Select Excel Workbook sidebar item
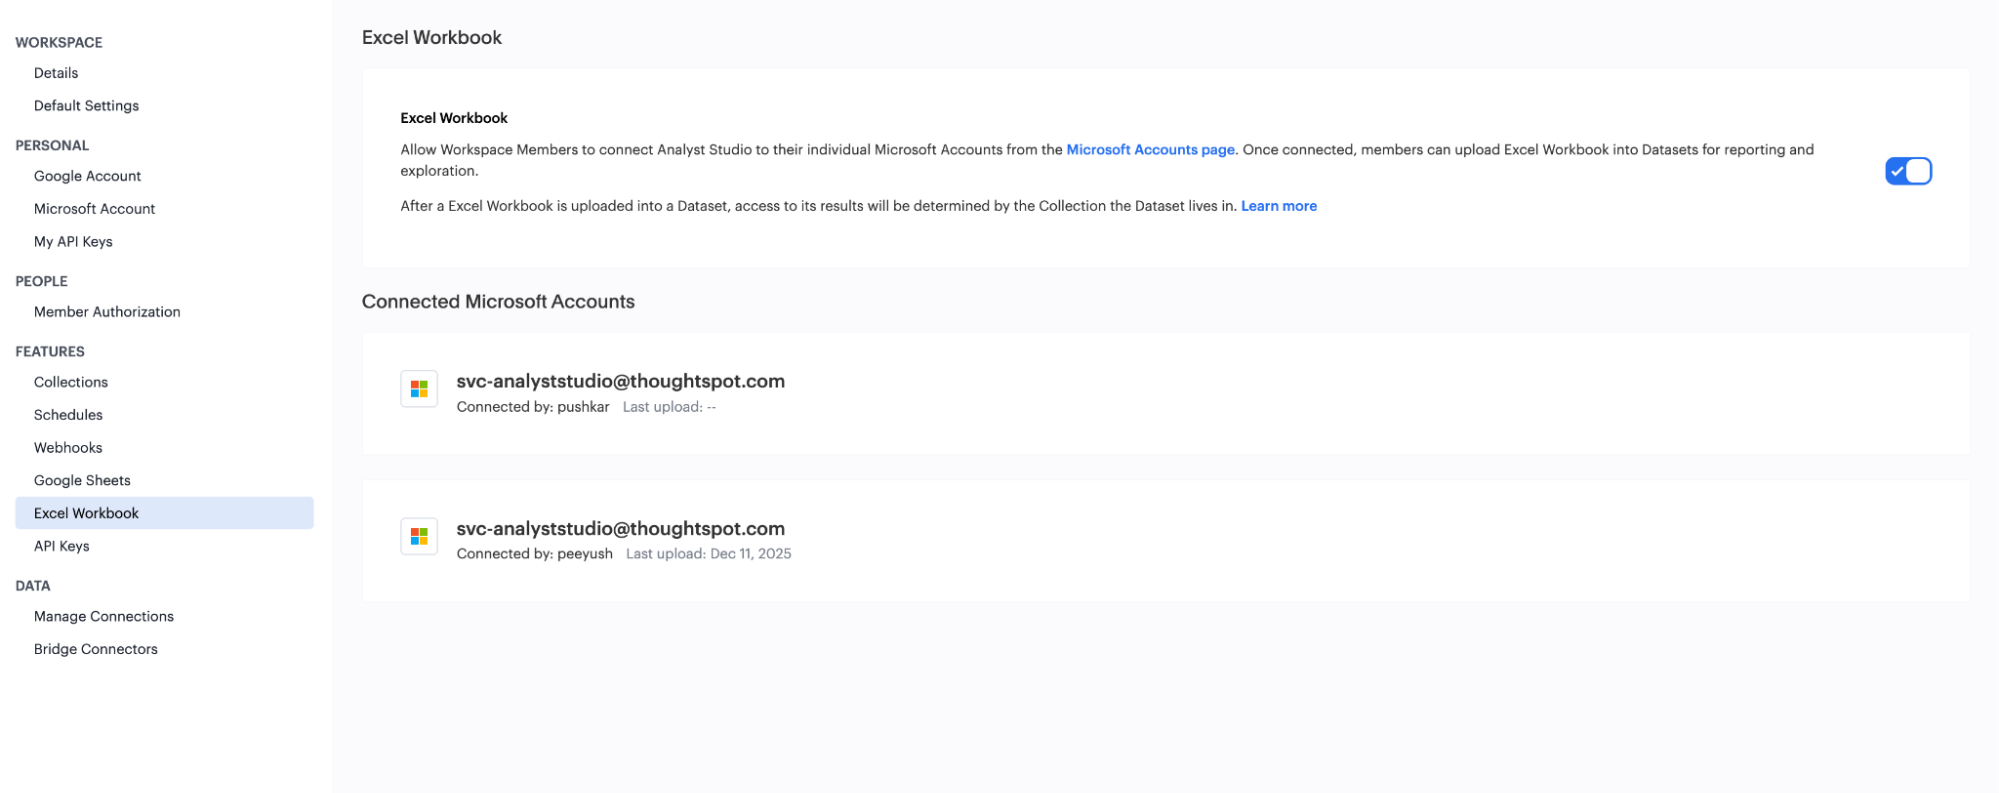 click(x=86, y=513)
